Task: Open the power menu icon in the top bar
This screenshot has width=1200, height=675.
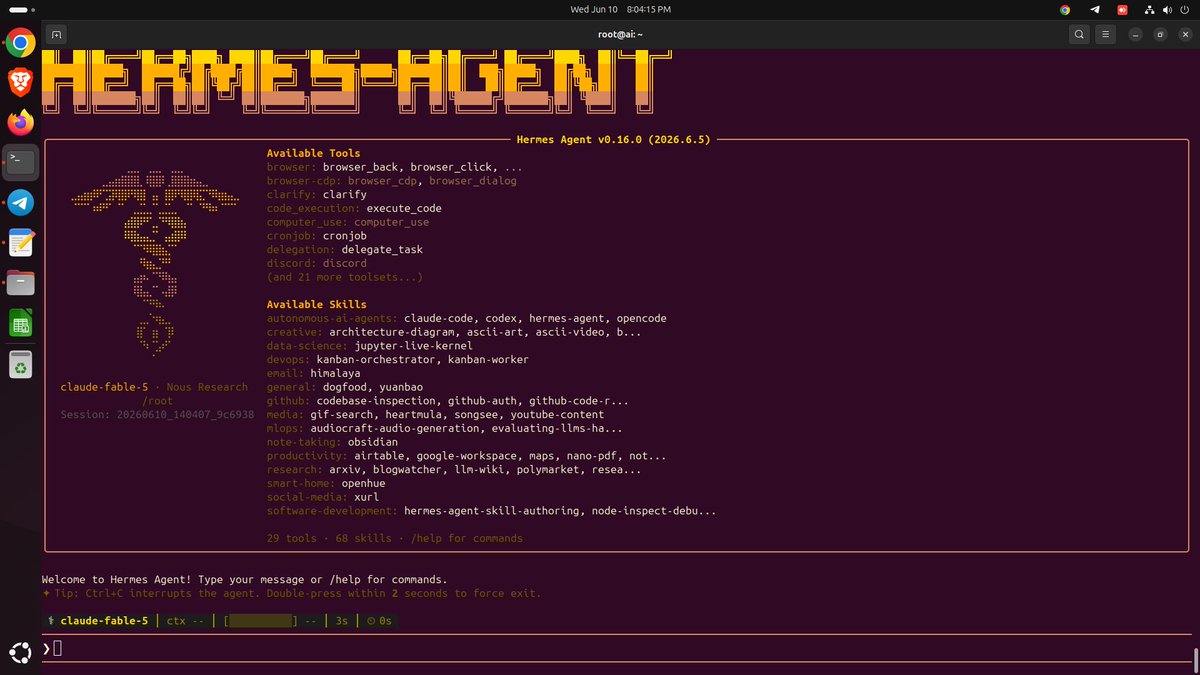Action: tap(1183, 9)
